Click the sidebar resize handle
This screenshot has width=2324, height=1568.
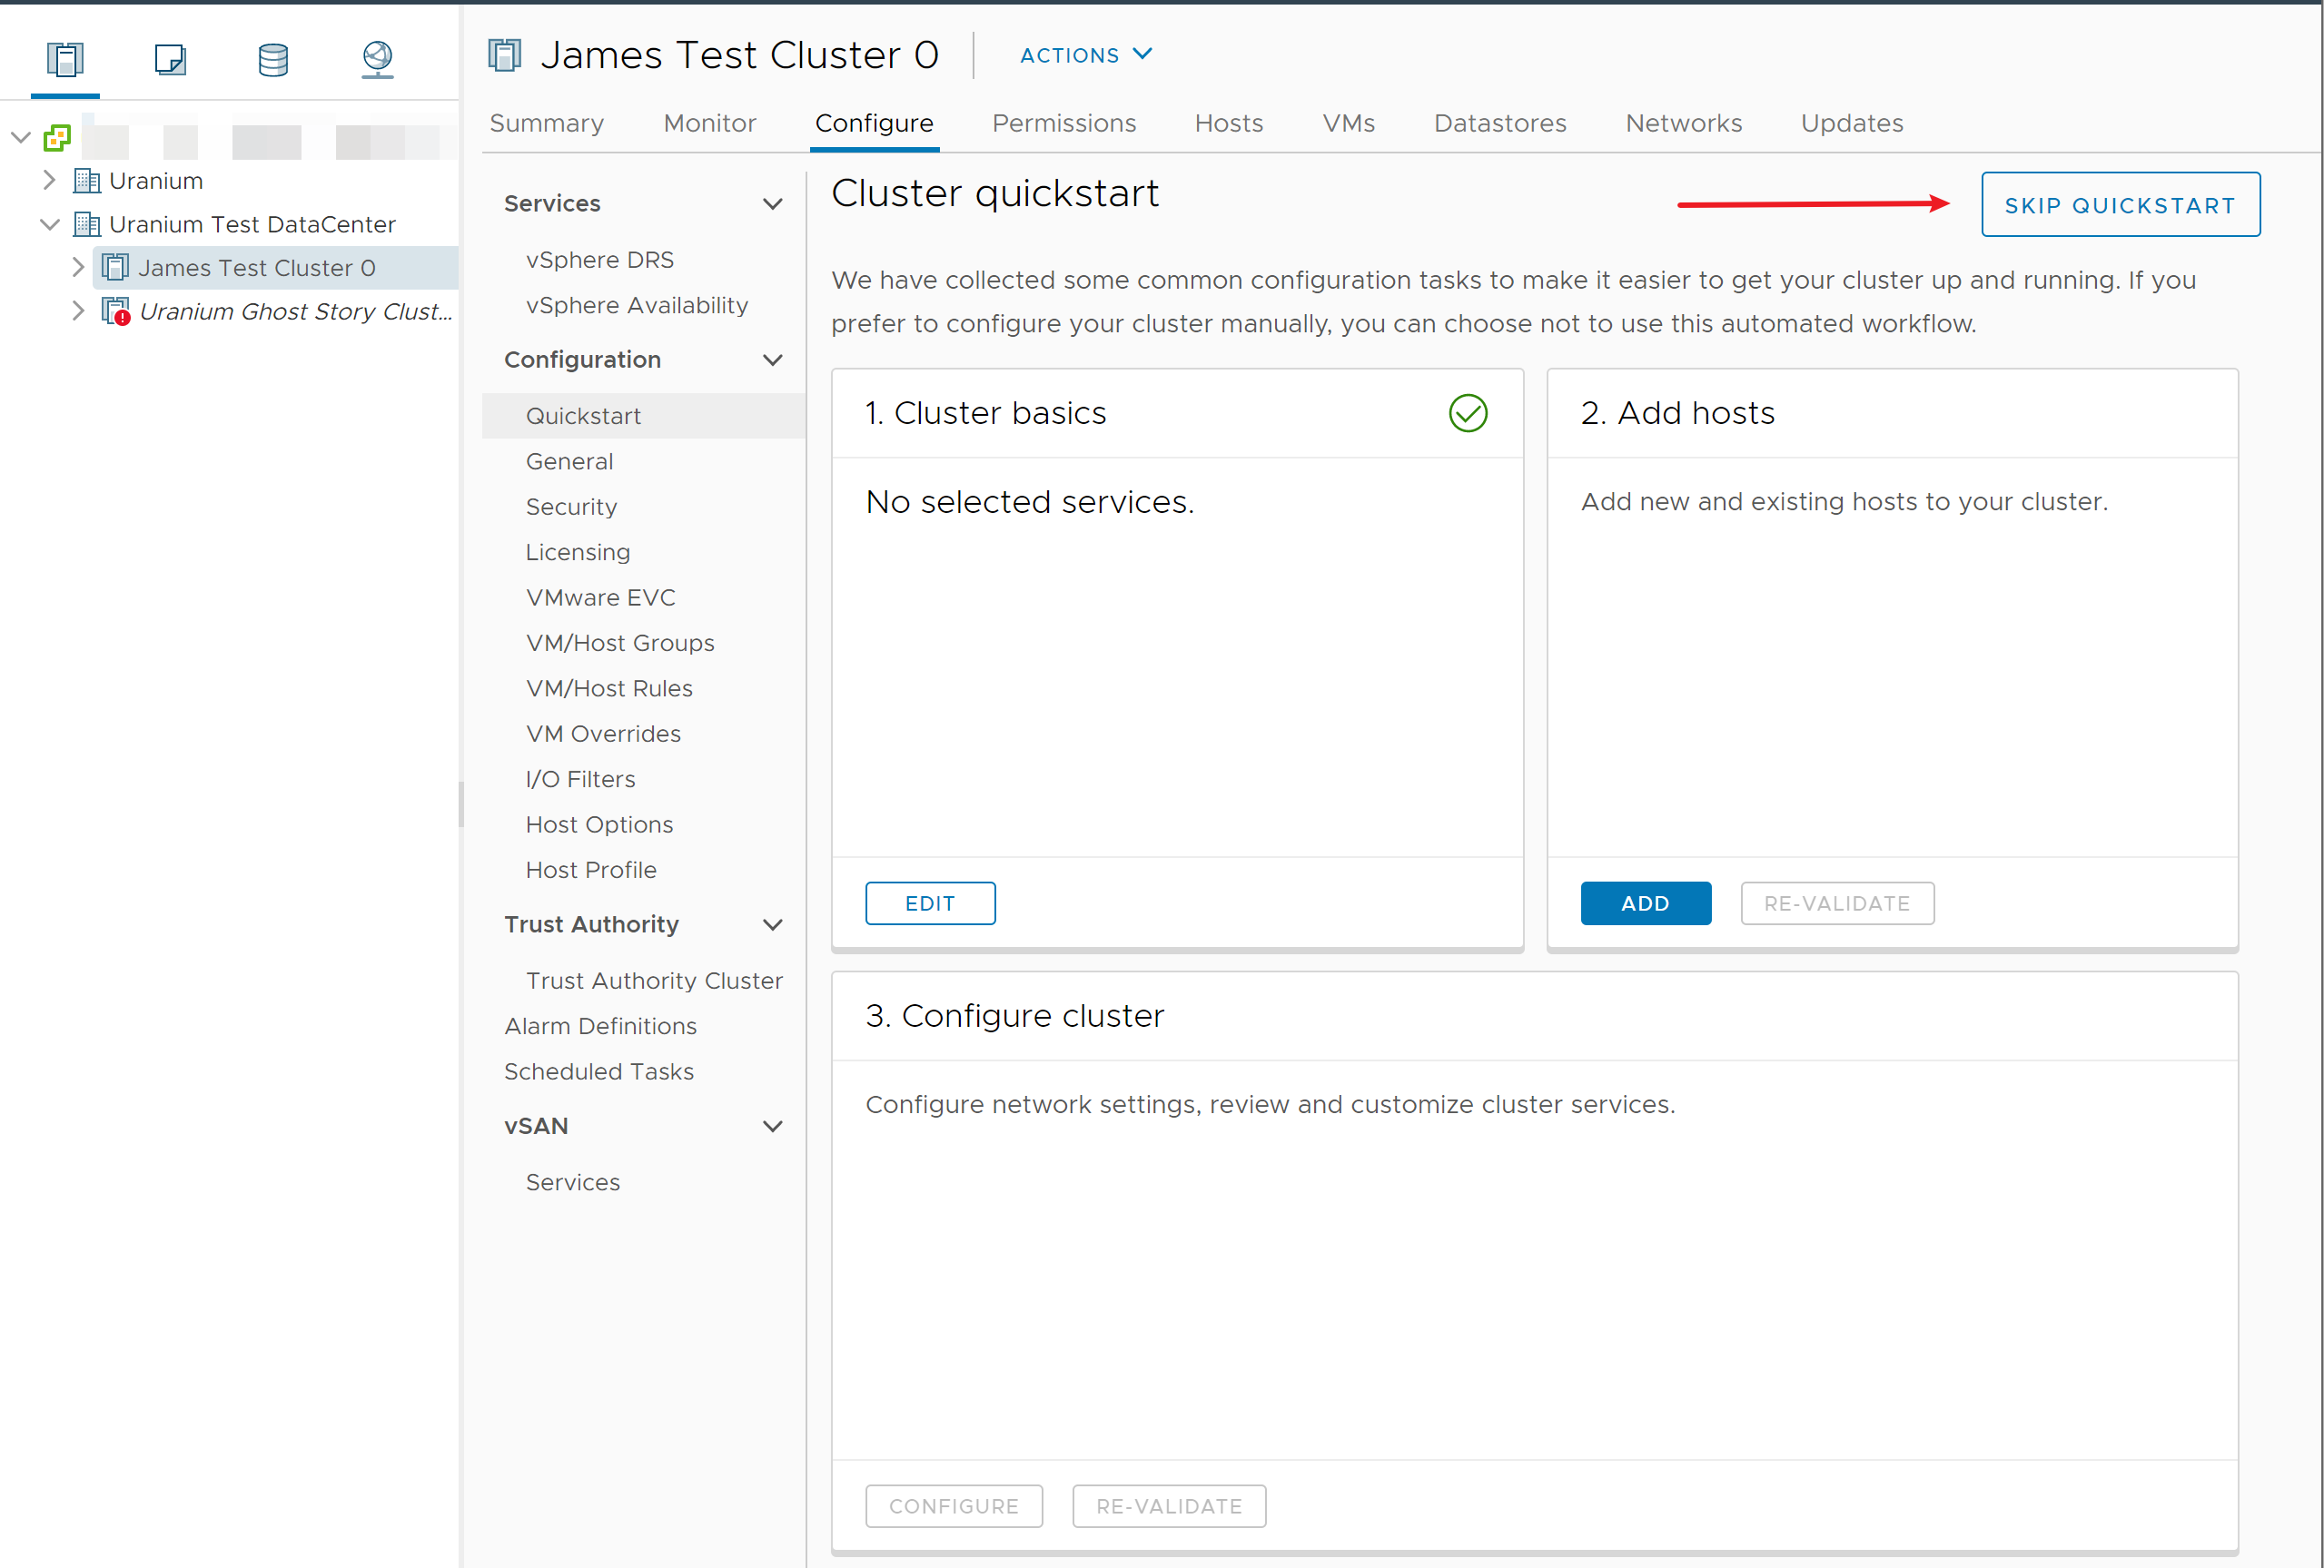tap(461, 804)
